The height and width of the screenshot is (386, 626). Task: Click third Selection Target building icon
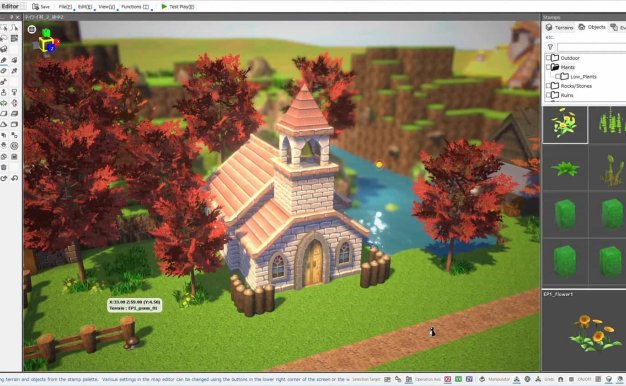click(409, 379)
